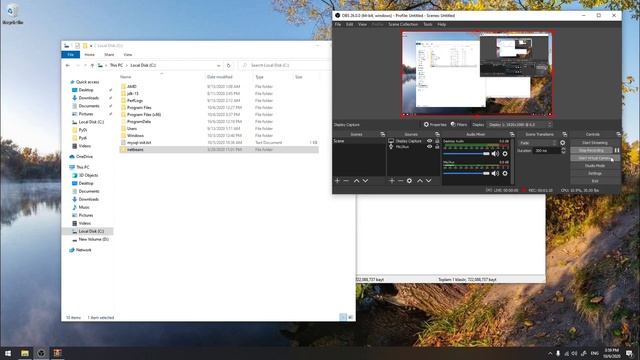Undock the Scenes panel using its header icon
Image resolution: width=640 pixels, height=360 pixels.
point(382,134)
